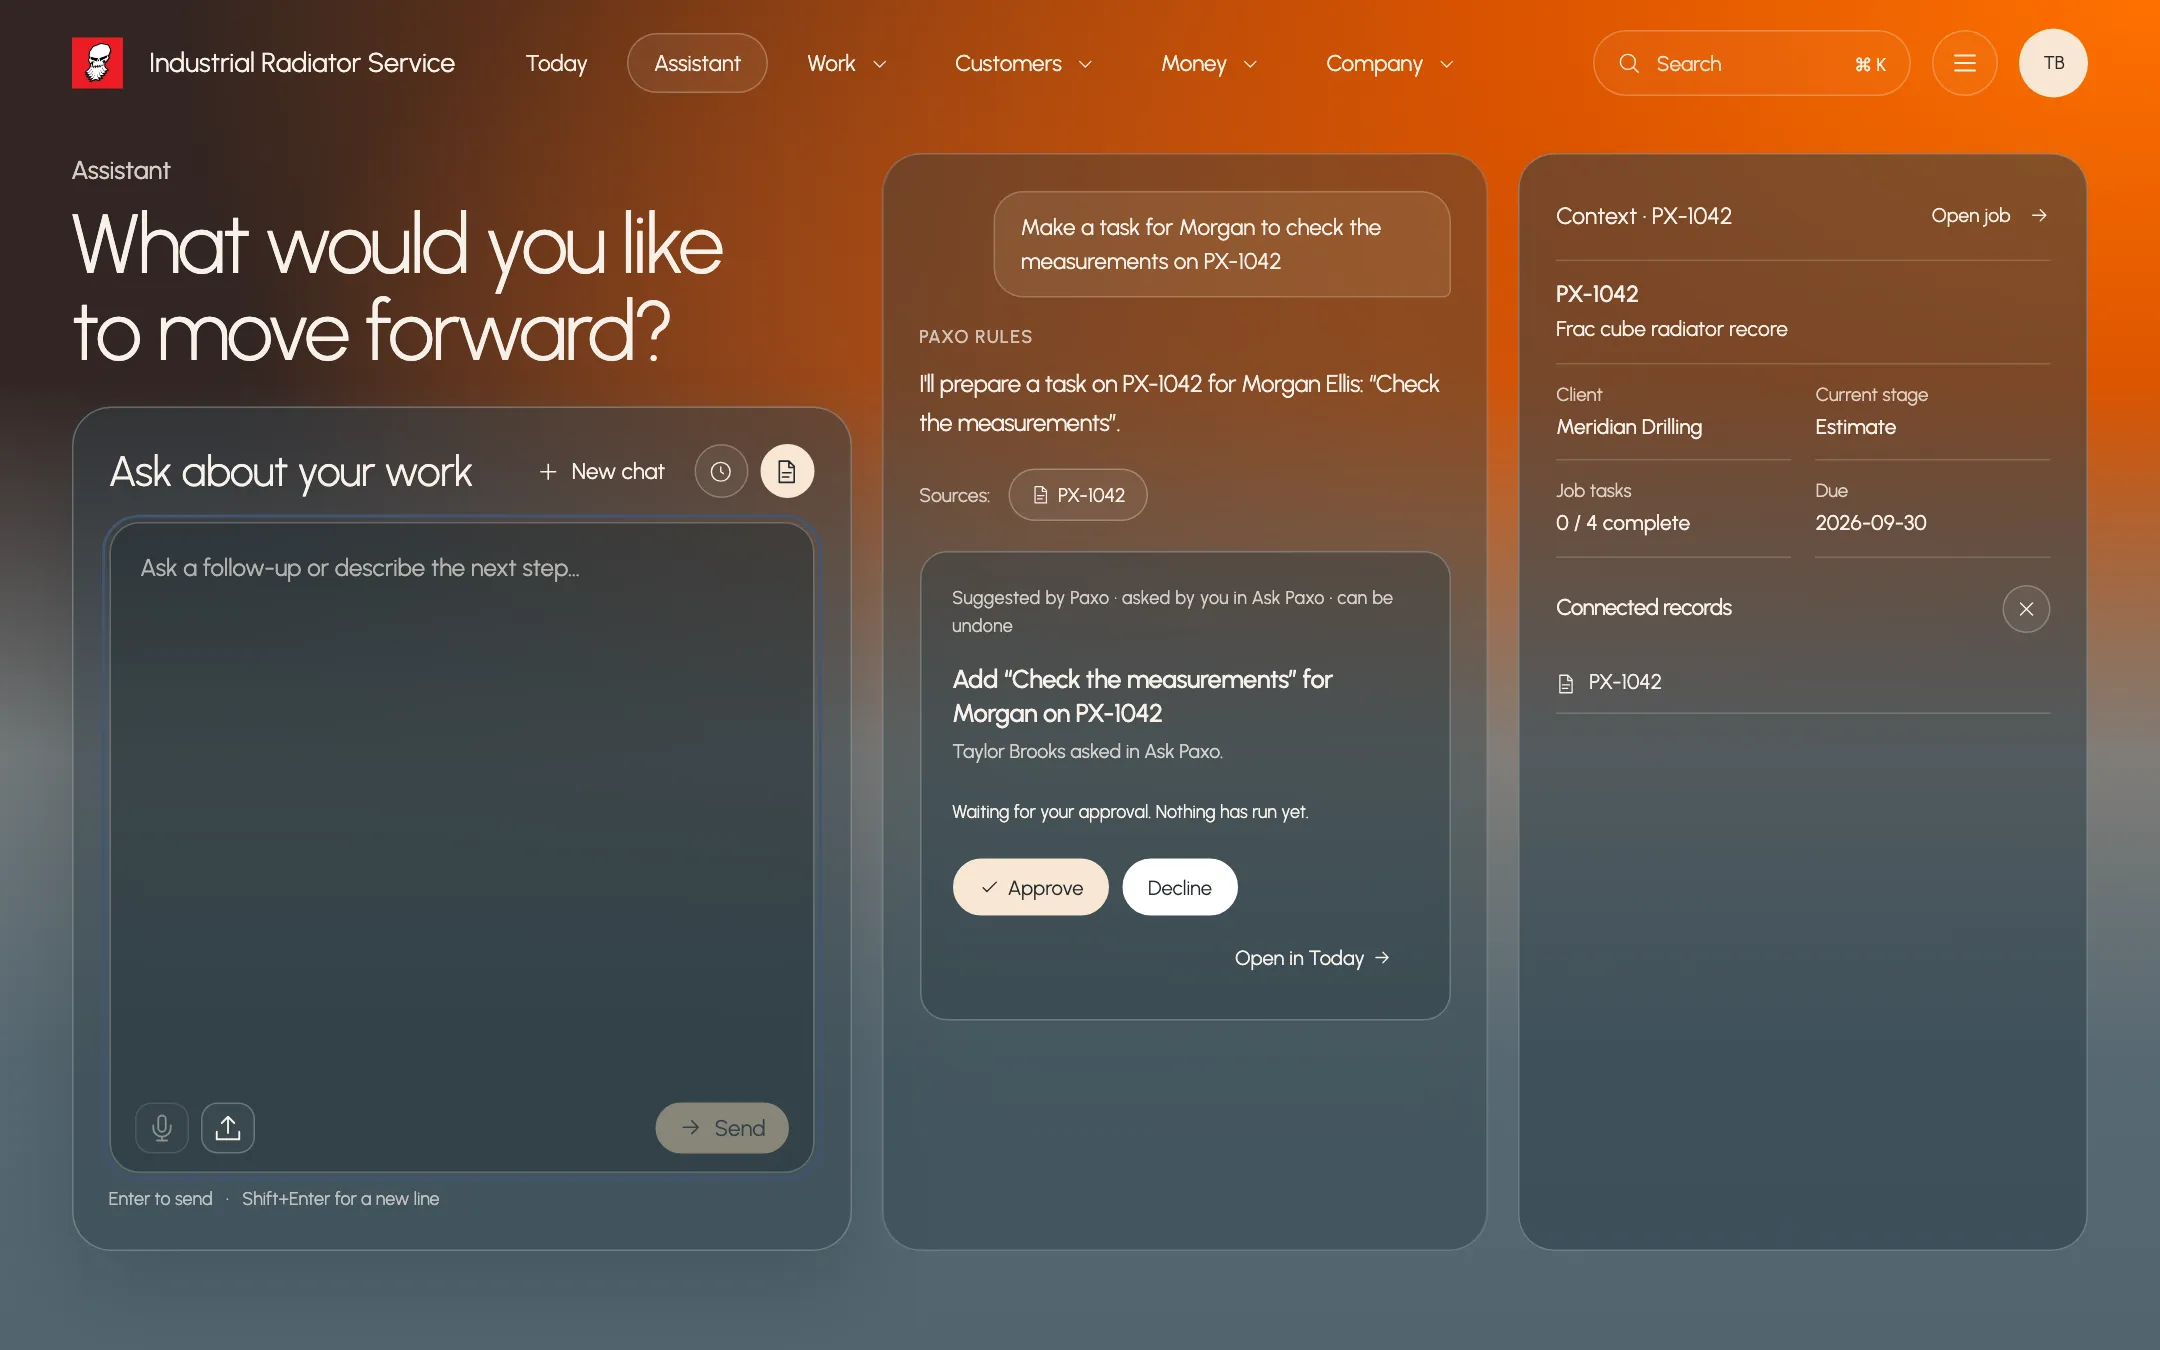Click the Estimate current stage value
Screen dimensions: 2160x1350
pyautogui.click(x=1855, y=427)
